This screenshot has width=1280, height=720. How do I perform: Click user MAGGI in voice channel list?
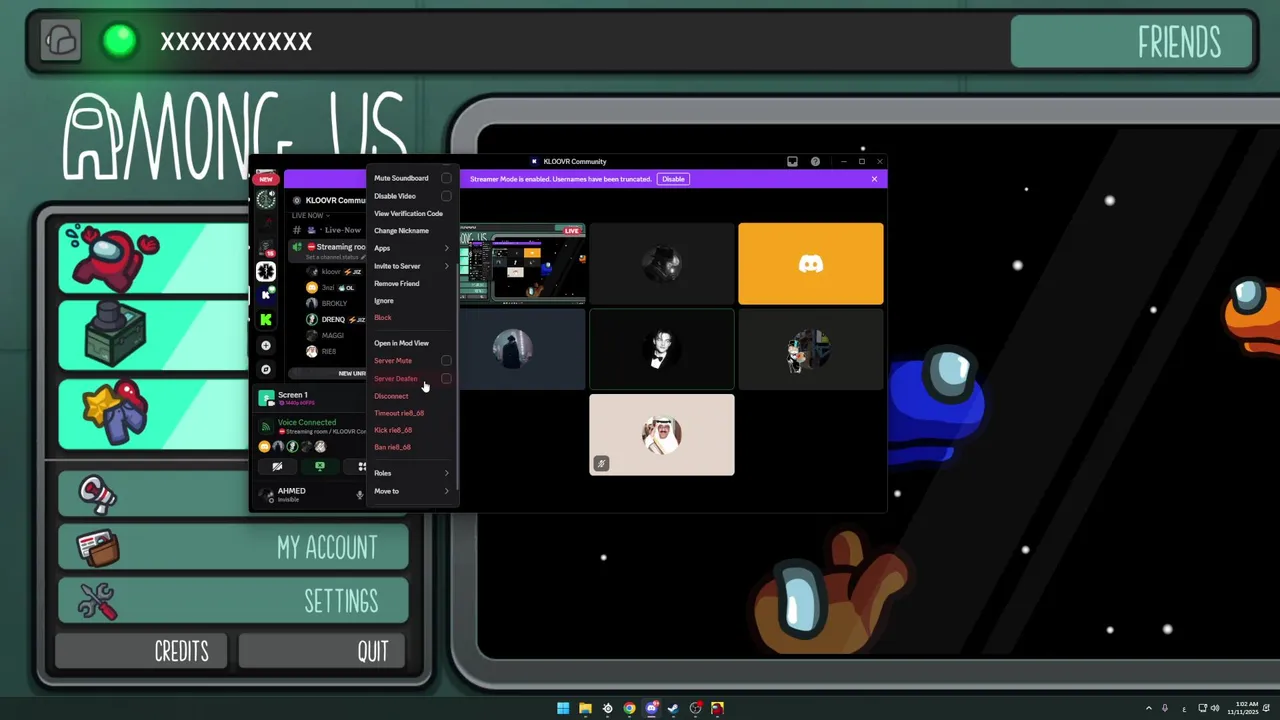tap(334, 335)
